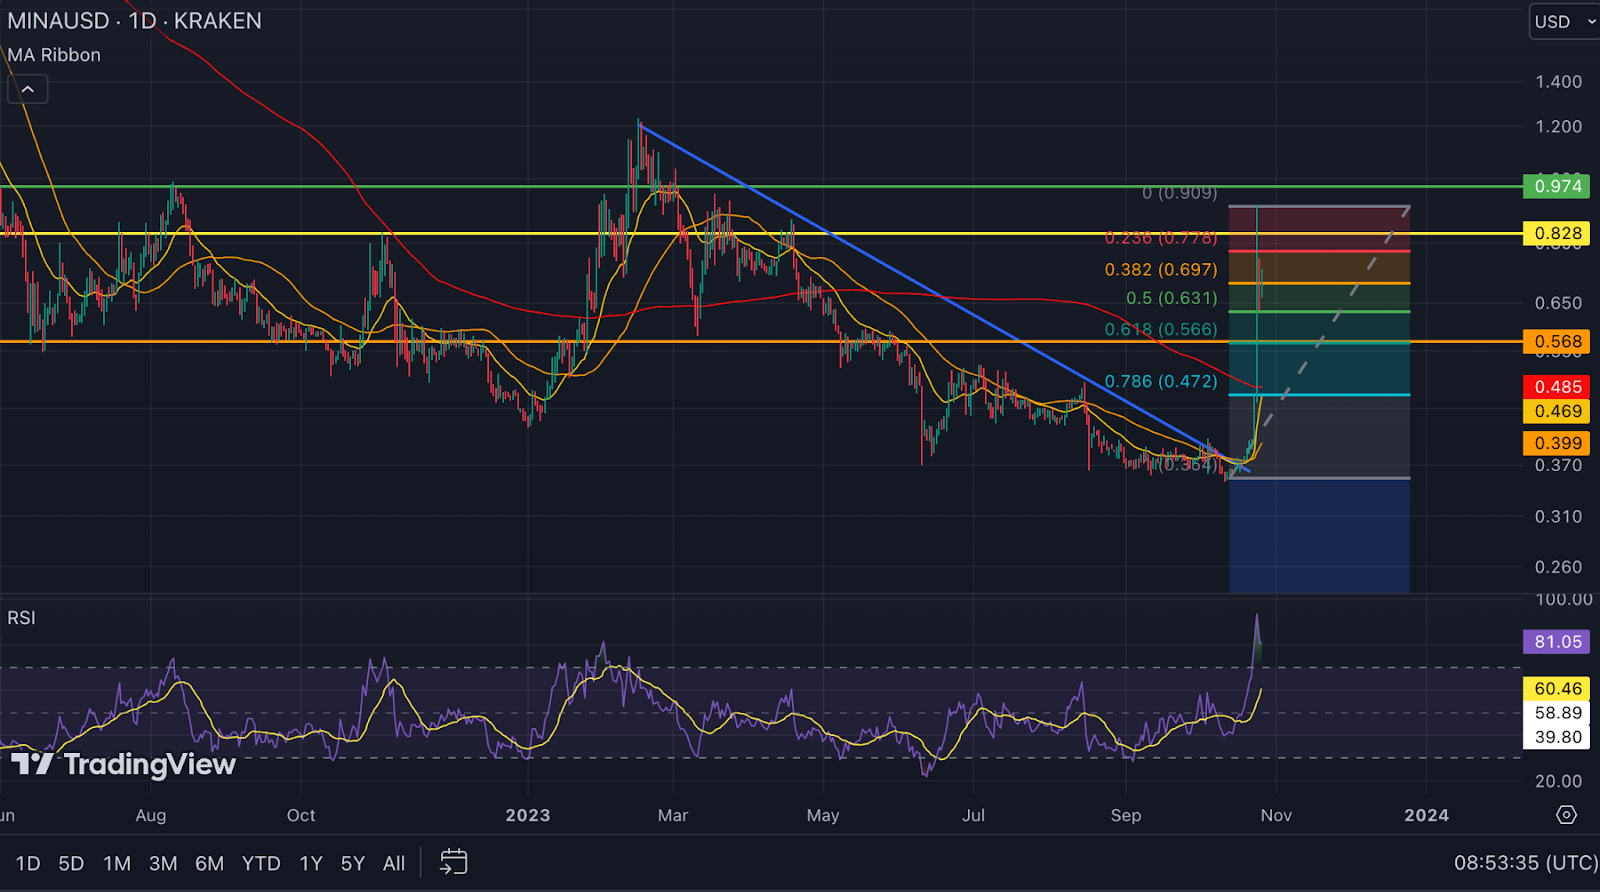Show the 5Y range
The height and width of the screenshot is (892, 1600).
(x=353, y=863)
